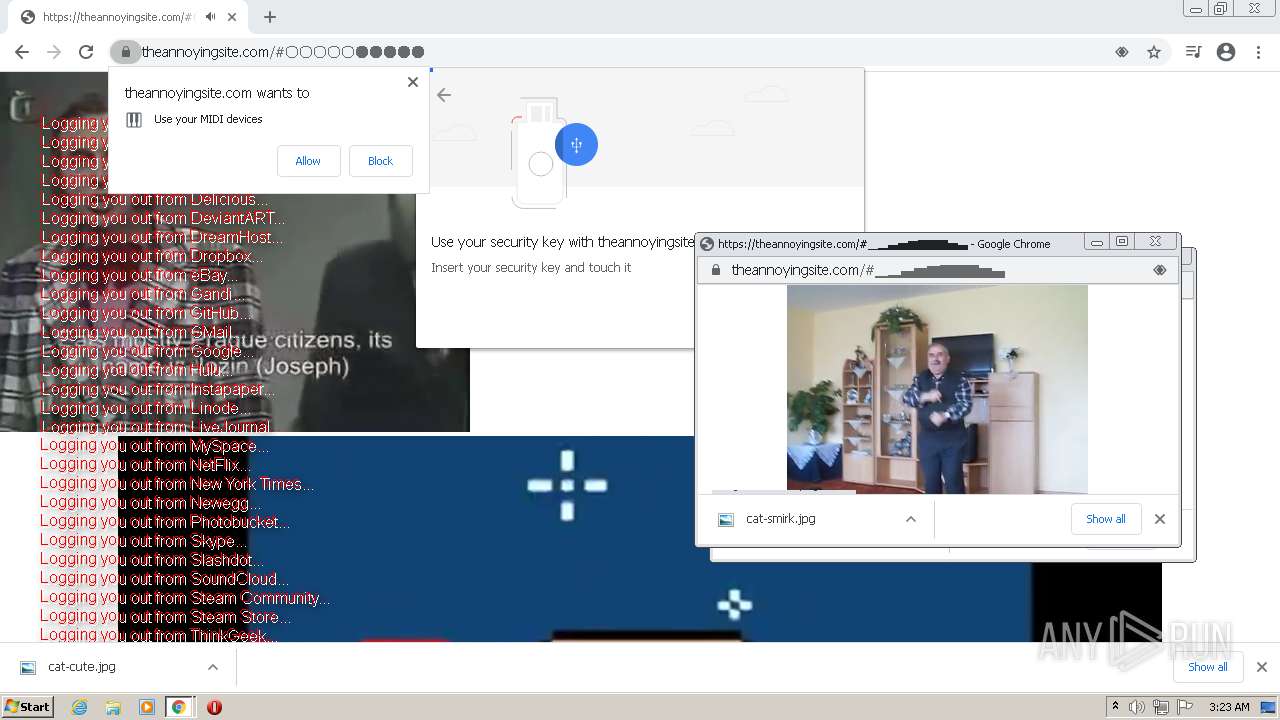
Task: Expand options for cat-smirk.jpg download
Action: click(x=911, y=519)
